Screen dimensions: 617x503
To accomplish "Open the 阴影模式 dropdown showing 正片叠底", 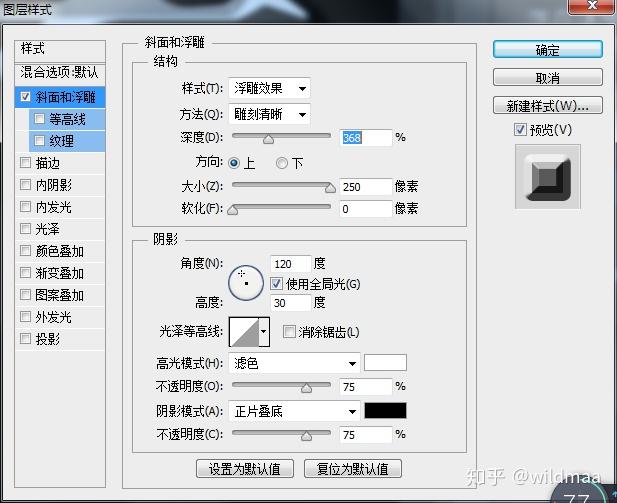I will 294,412.
